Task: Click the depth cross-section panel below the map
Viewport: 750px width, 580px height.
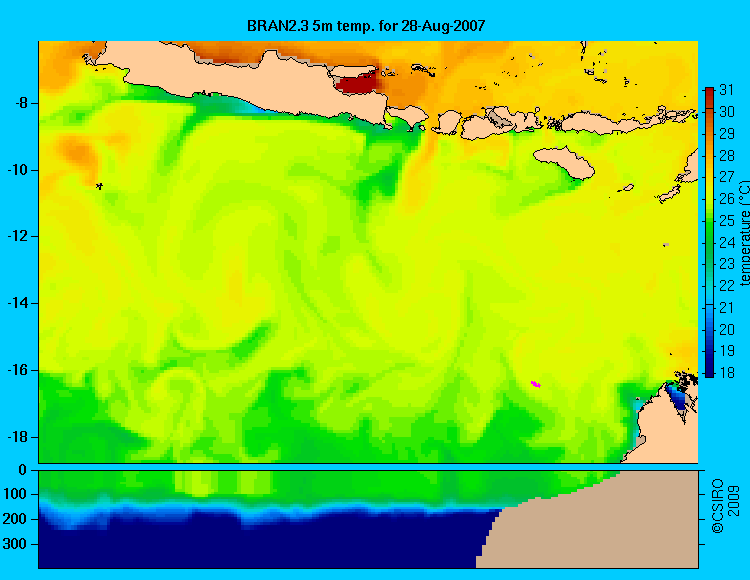Action: pos(368,520)
